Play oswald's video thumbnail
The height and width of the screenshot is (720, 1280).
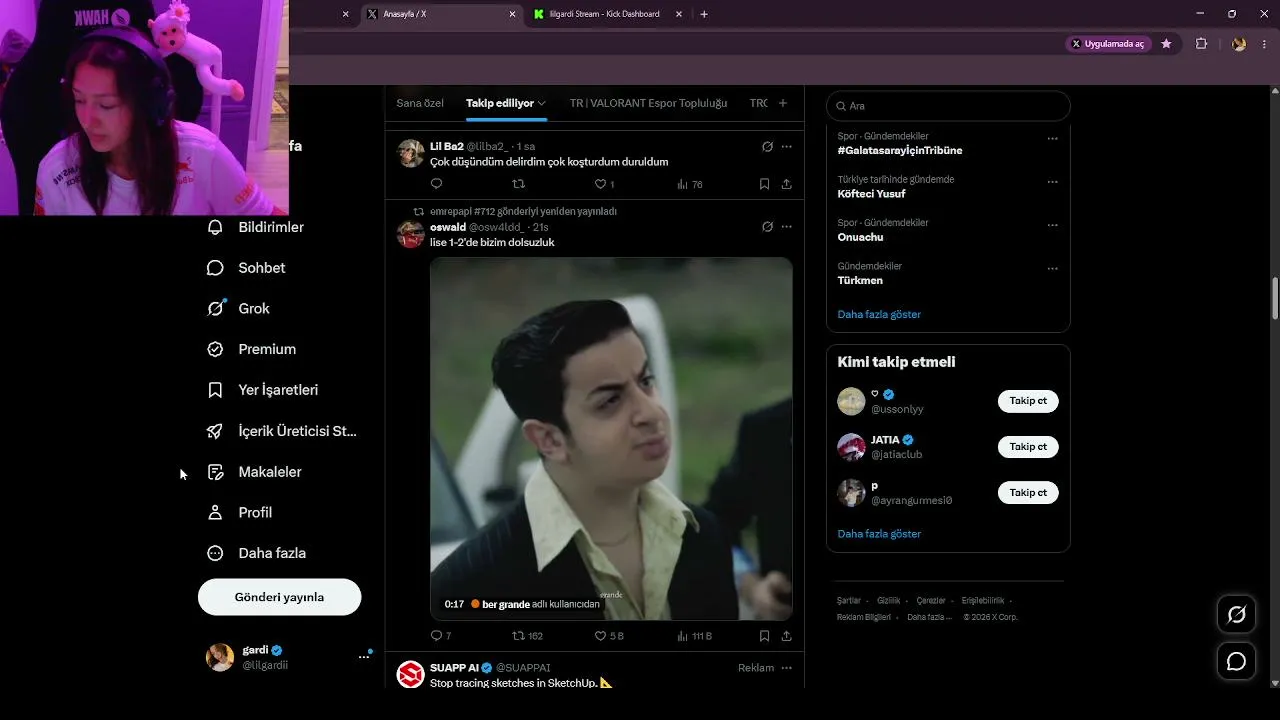[x=611, y=439]
